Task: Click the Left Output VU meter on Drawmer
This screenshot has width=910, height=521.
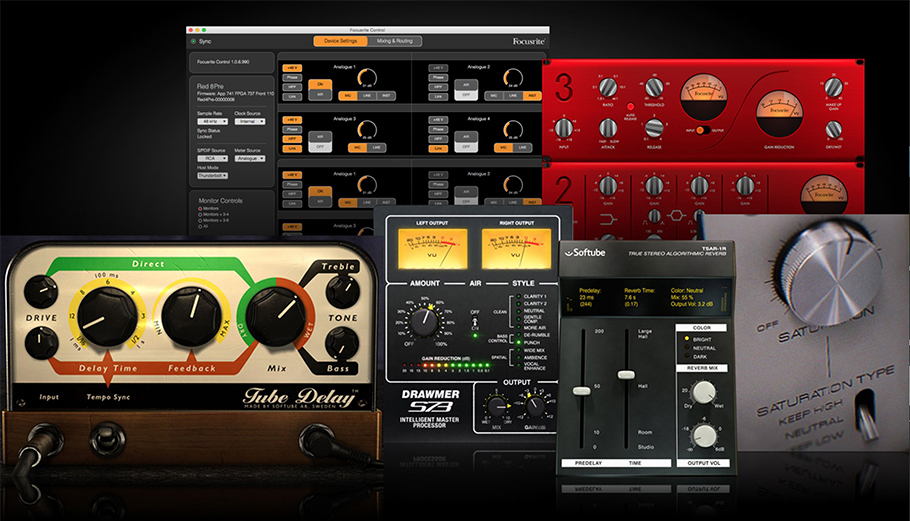Action: pos(432,248)
